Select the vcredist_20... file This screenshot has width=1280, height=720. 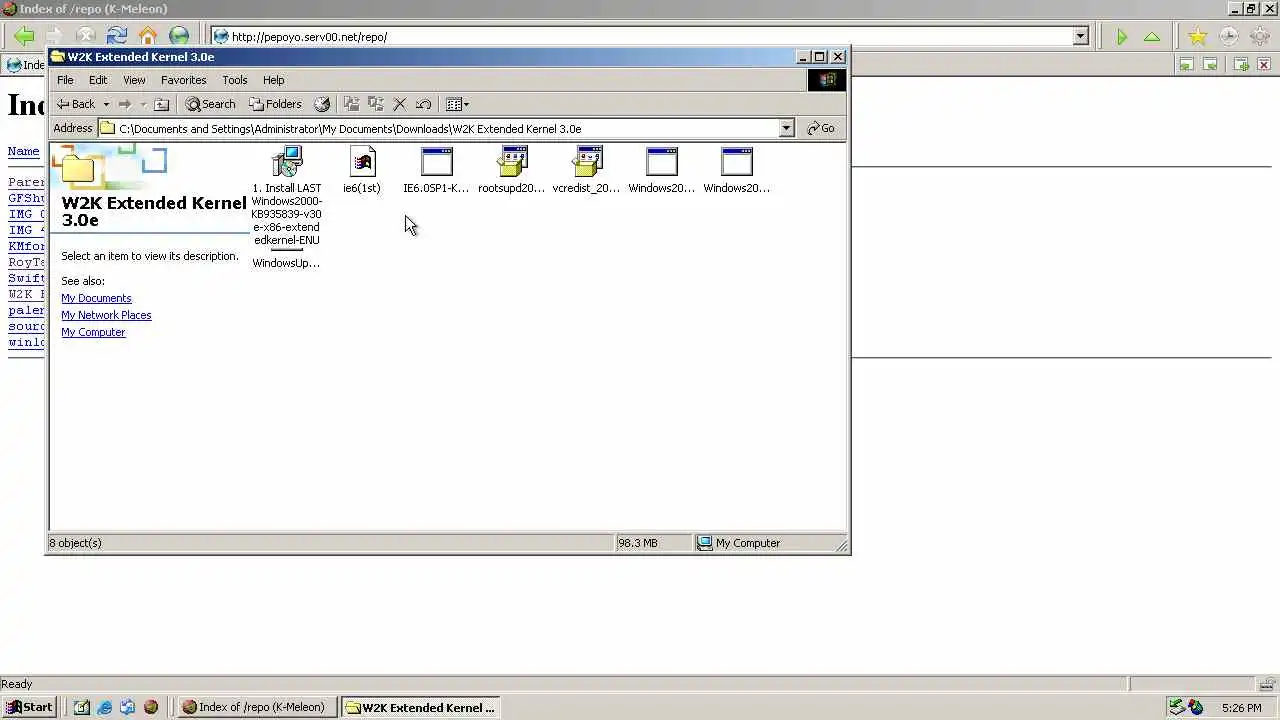click(x=587, y=170)
